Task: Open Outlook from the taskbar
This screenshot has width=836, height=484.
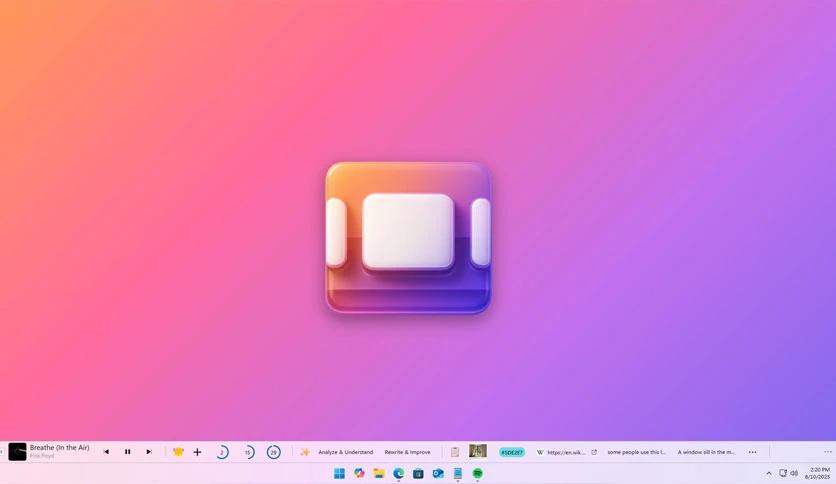Action: click(438, 473)
